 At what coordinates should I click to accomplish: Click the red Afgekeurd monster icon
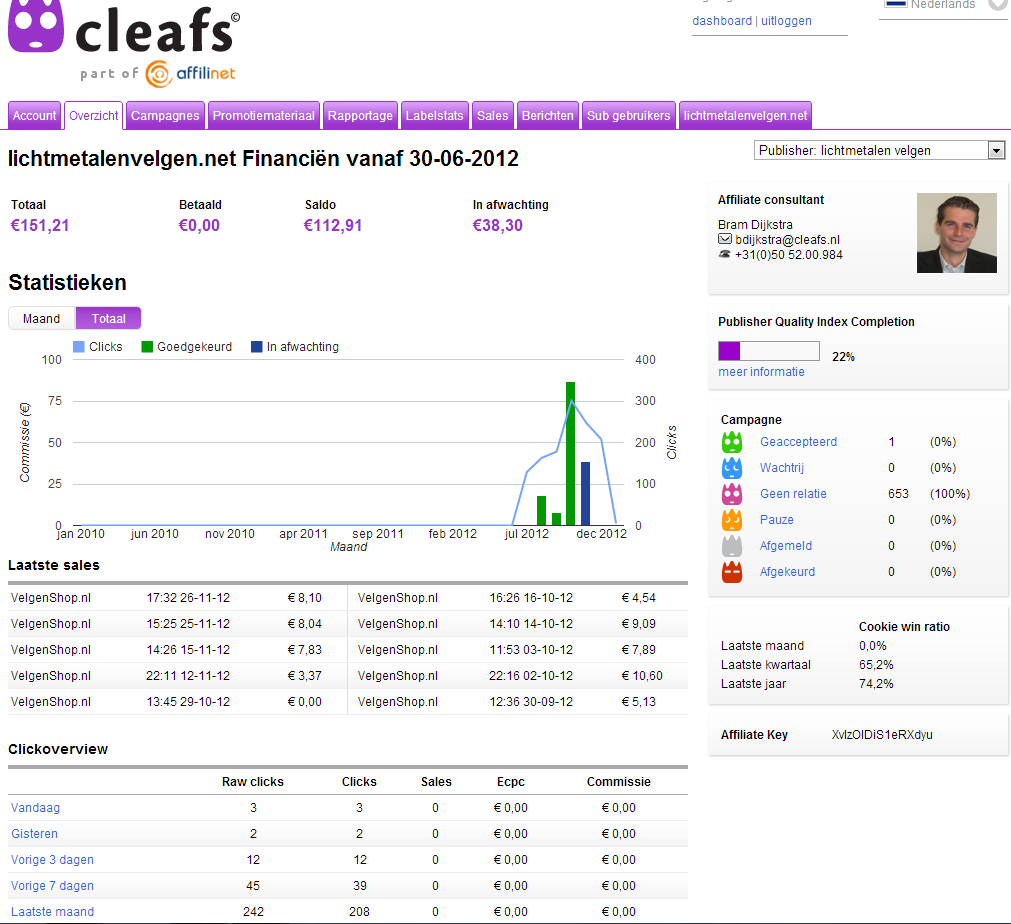click(x=732, y=571)
